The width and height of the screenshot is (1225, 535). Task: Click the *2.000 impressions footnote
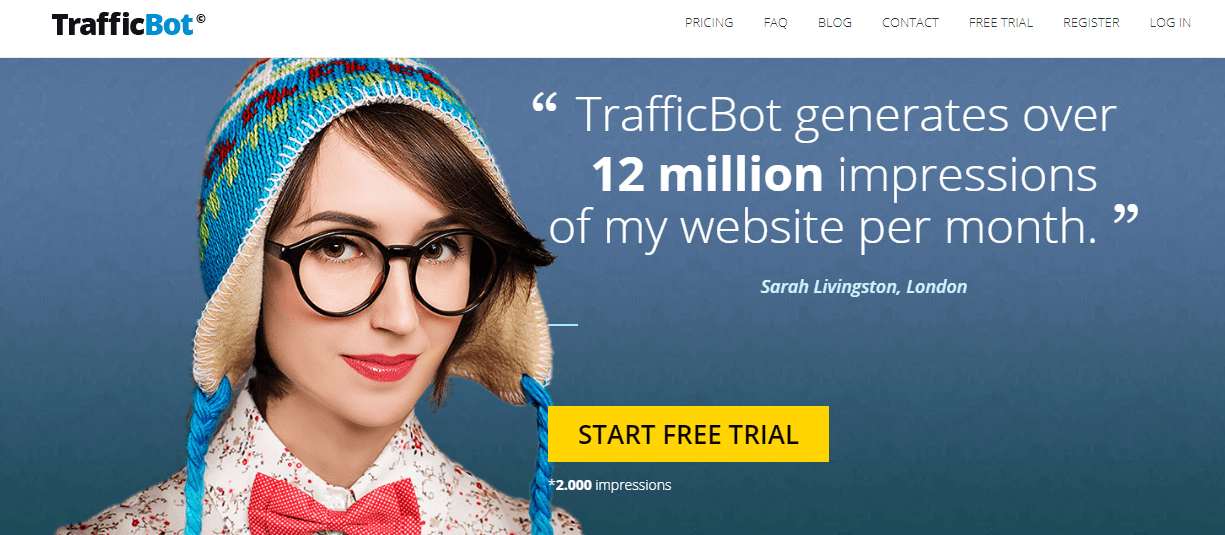610,485
